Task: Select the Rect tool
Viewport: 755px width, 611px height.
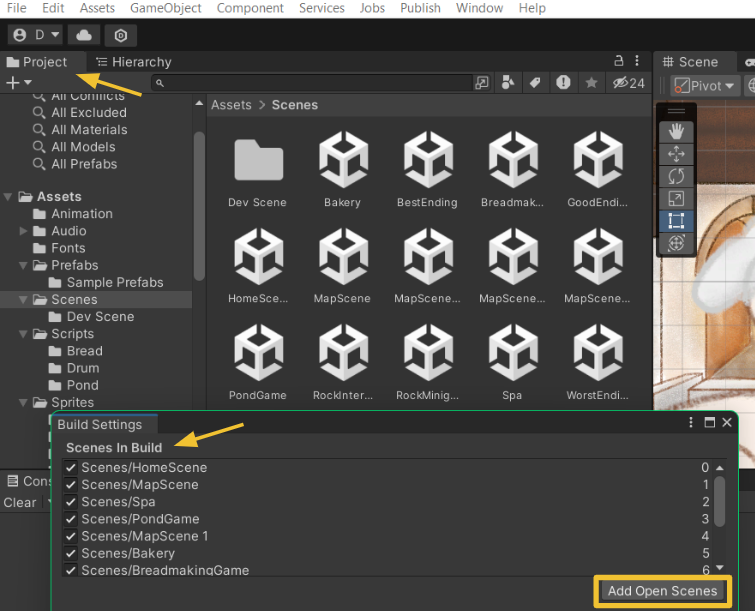Action: pos(676,221)
